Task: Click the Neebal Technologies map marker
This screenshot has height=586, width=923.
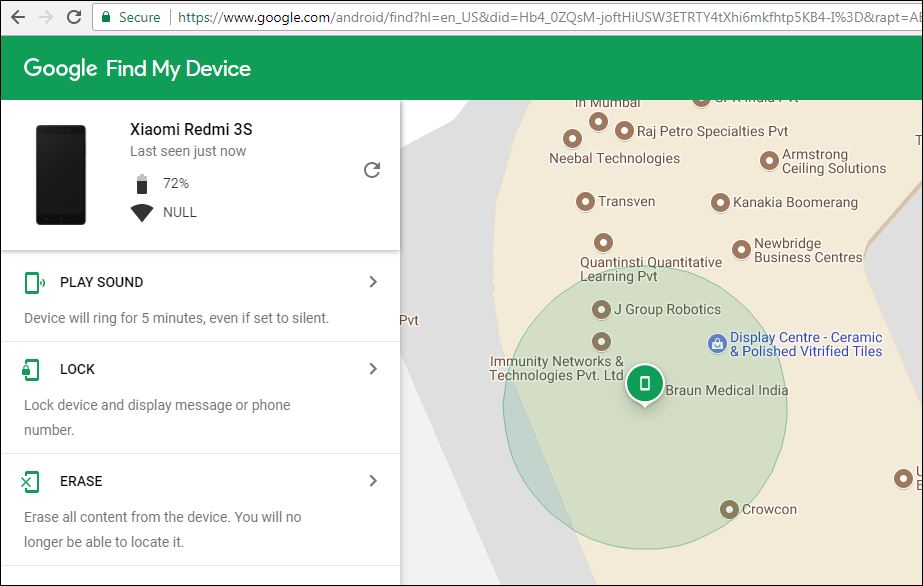Action: pos(572,139)
